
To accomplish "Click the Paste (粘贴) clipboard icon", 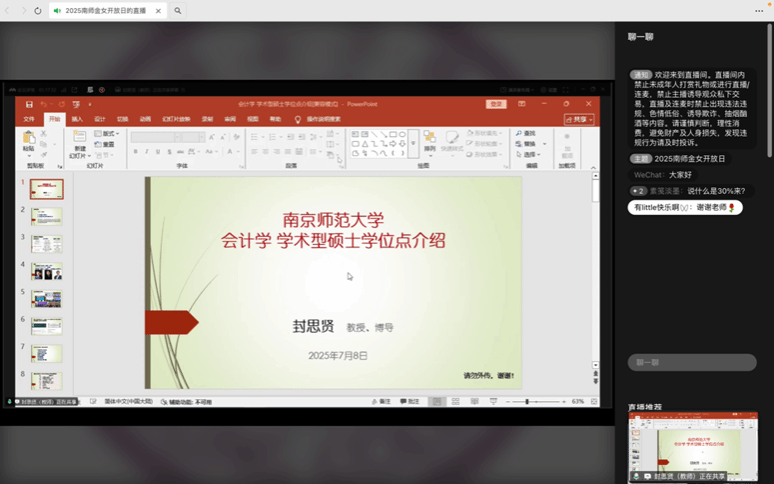I will click(28, 138).
